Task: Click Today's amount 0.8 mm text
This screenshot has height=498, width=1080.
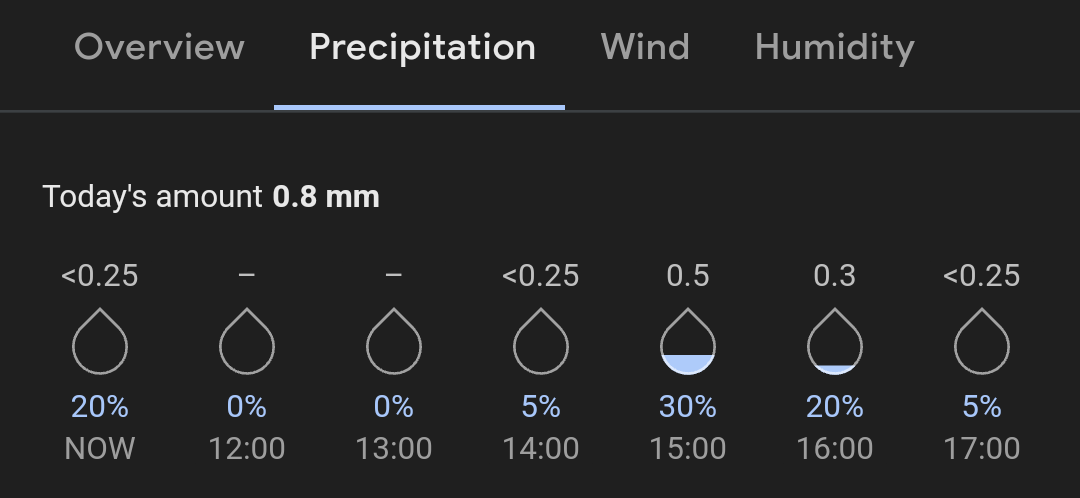Action: pos(211,197)
